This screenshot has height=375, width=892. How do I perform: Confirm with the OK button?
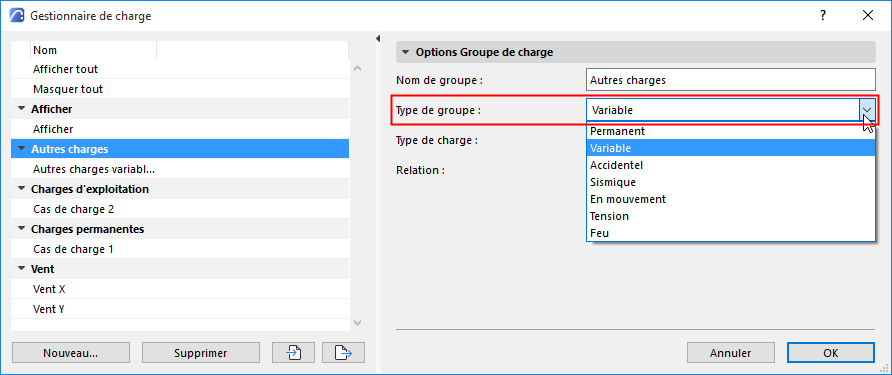[831, 353]
